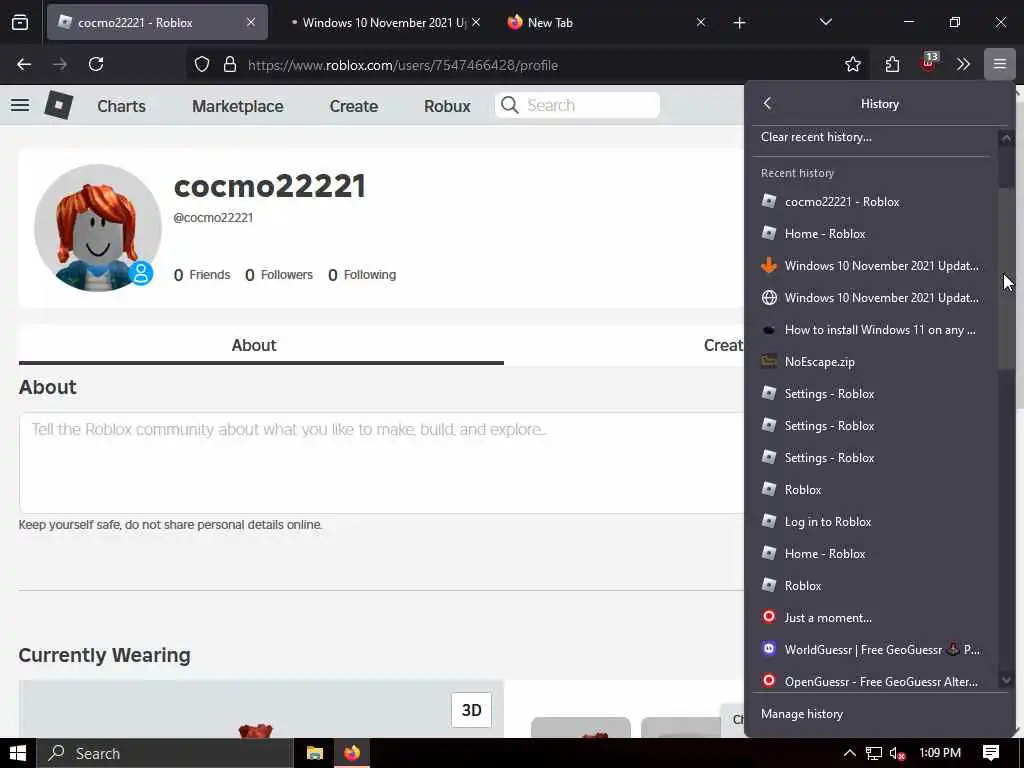Screen dimensions: 1024x768
Task: Click the History panel scrollbar up arrow
Action: pyautogui.click(x=1006, y=138)
